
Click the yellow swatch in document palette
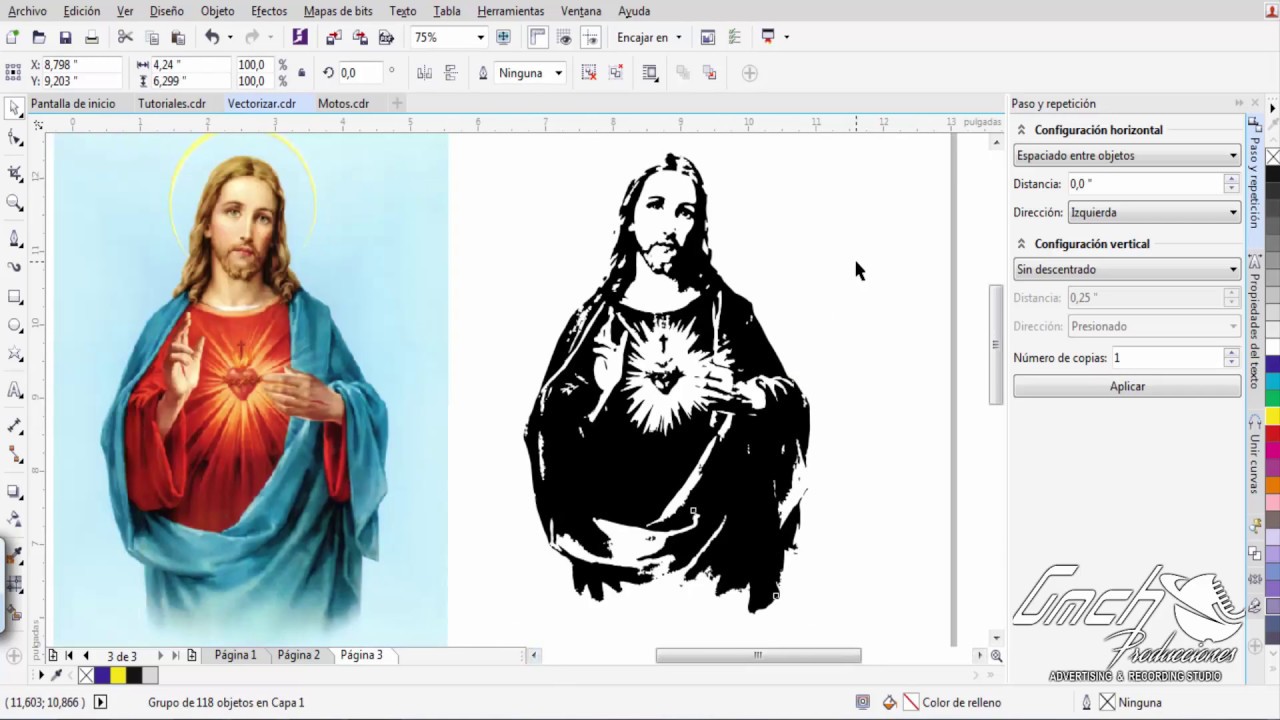point(118,676)
